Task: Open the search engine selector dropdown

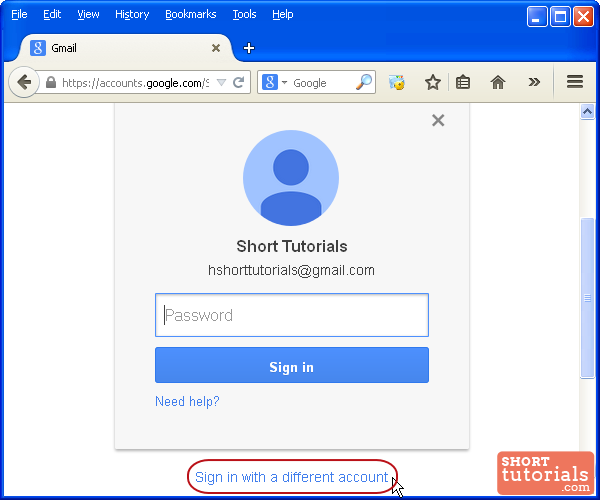Action: pyautogui.click(x=273, y=83)
